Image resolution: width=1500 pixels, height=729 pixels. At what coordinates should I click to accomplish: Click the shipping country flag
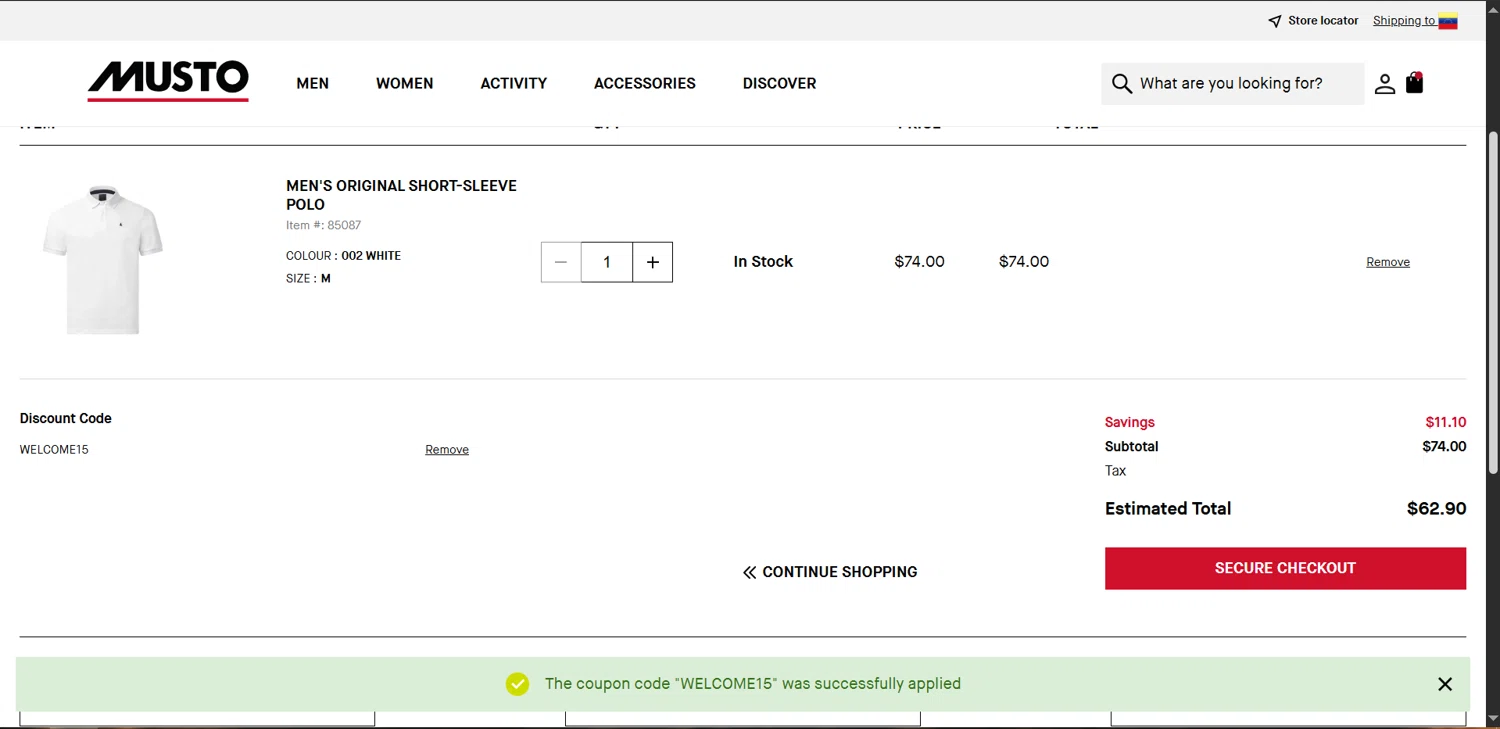tap(1448, 21)
